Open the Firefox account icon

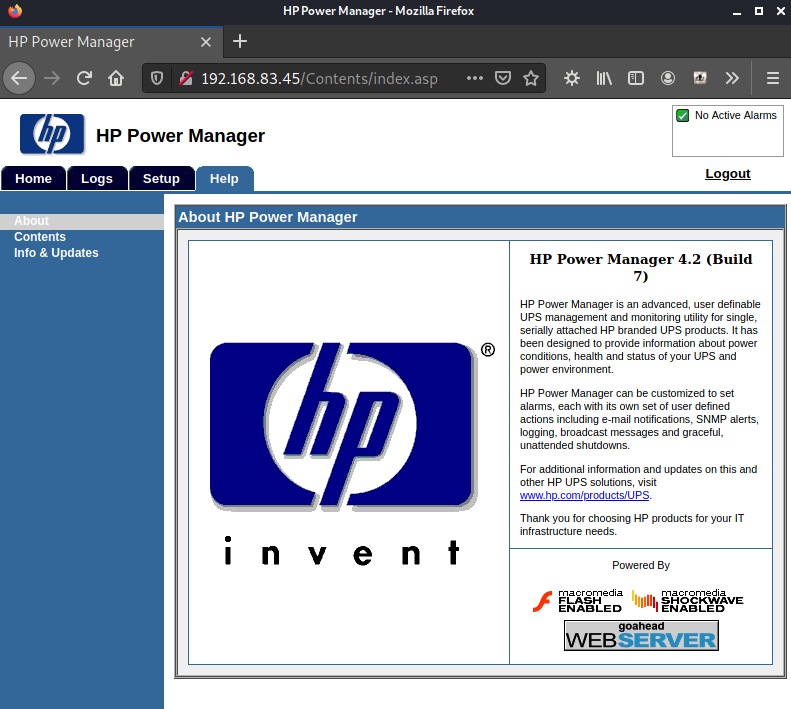pyautogui.click(x=667, y=78)
